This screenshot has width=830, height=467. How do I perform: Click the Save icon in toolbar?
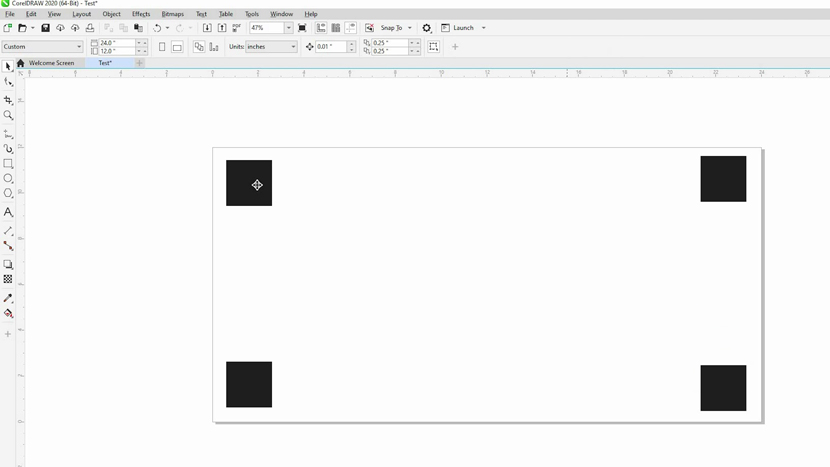pos(45,28)
